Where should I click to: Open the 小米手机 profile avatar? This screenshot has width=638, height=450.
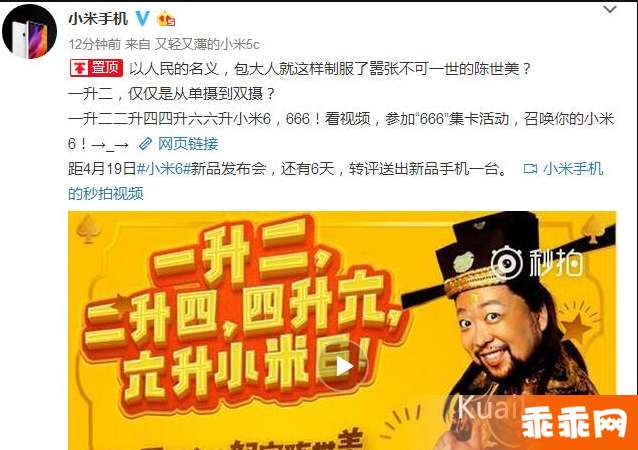(29, 32)
